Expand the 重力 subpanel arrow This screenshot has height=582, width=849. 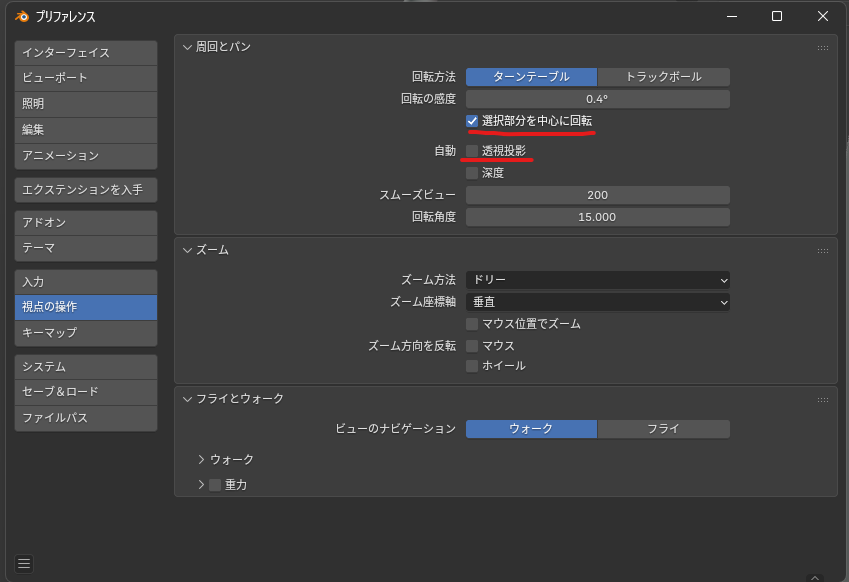click(201, 485)
